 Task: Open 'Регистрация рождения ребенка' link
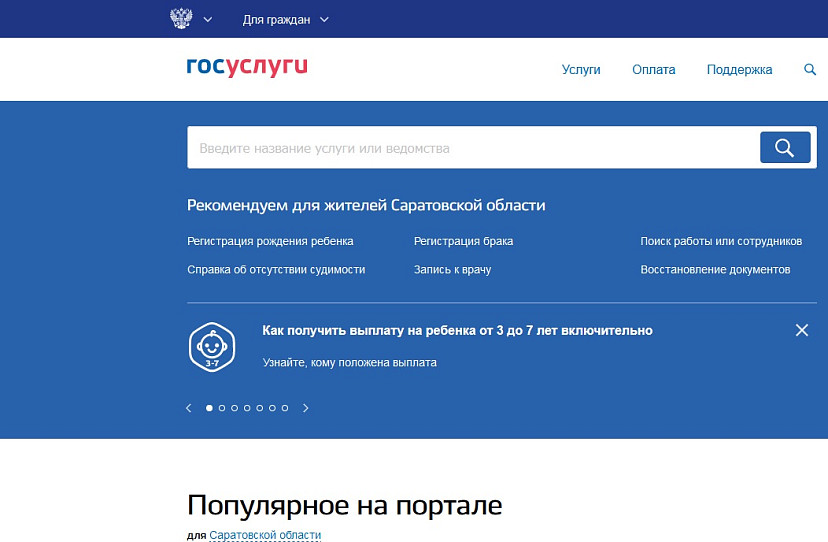pos(270,241)
